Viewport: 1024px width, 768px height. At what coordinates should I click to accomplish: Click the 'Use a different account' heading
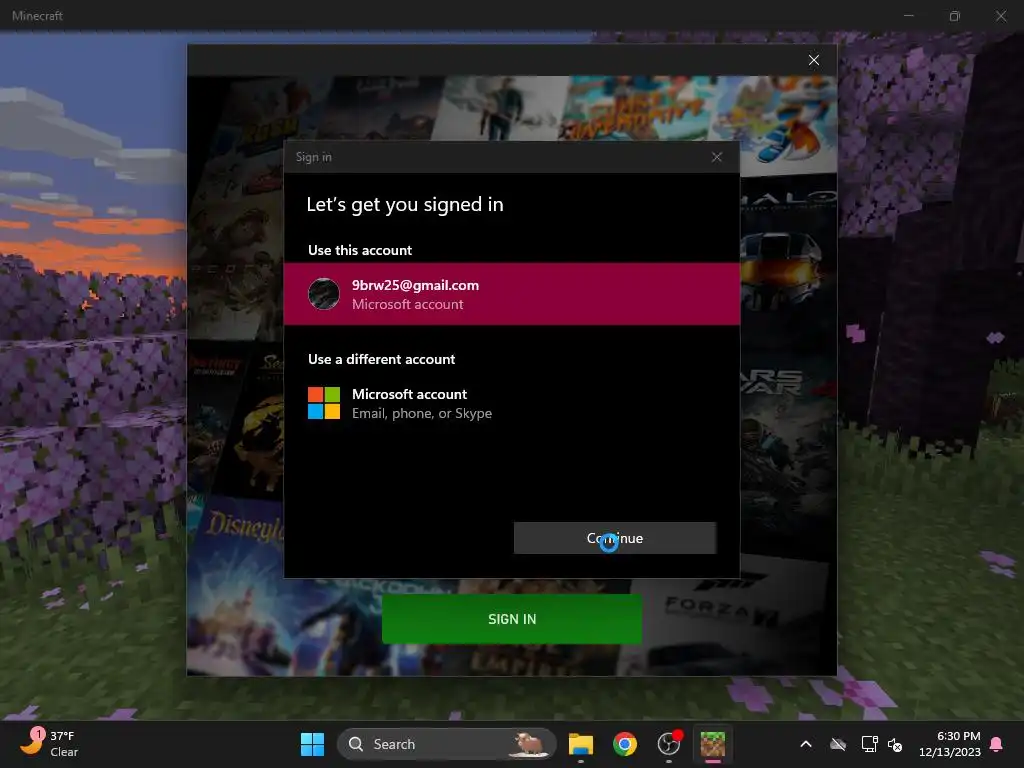point(381,359)
